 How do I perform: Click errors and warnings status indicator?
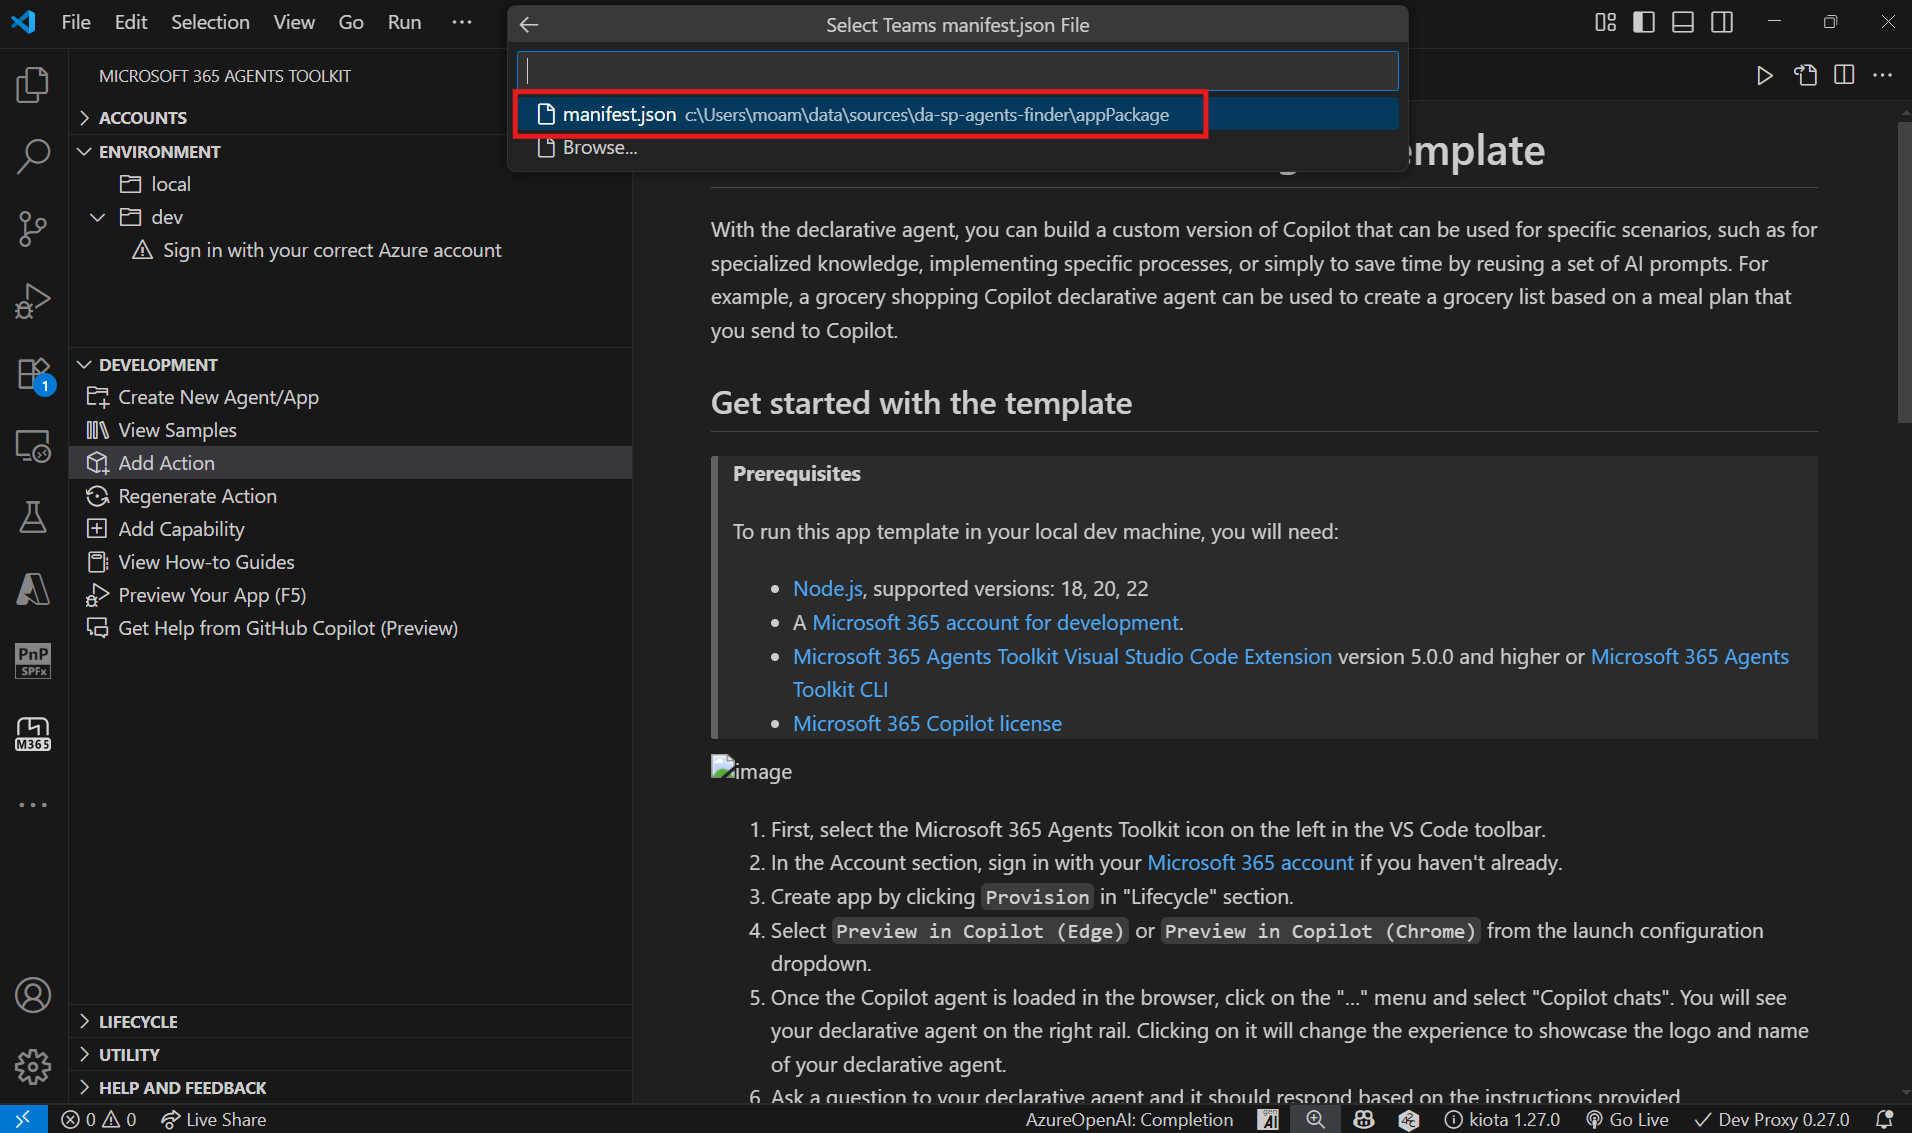[98, 1119]
